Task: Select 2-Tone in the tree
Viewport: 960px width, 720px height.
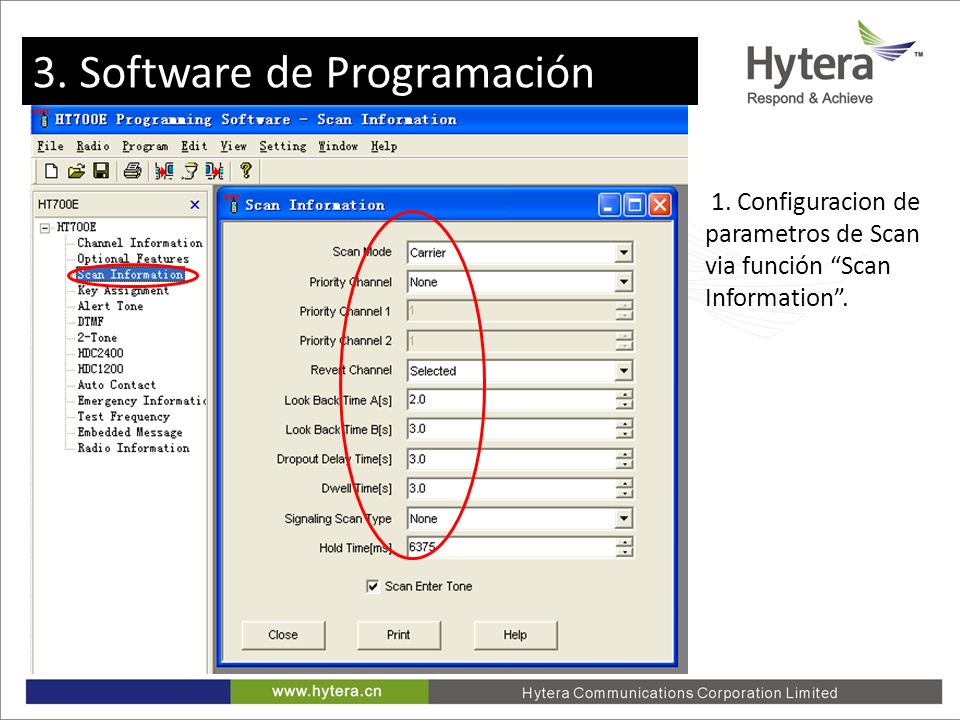Action: [97, 337]
